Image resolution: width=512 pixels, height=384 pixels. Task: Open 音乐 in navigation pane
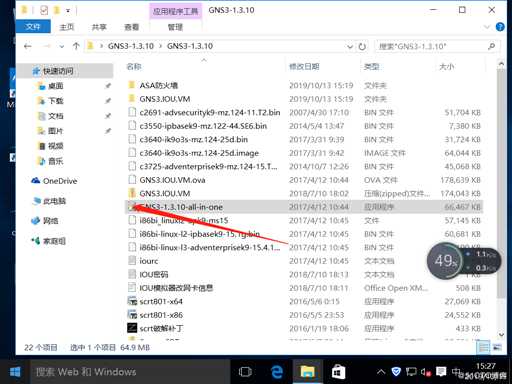(56, 161)
